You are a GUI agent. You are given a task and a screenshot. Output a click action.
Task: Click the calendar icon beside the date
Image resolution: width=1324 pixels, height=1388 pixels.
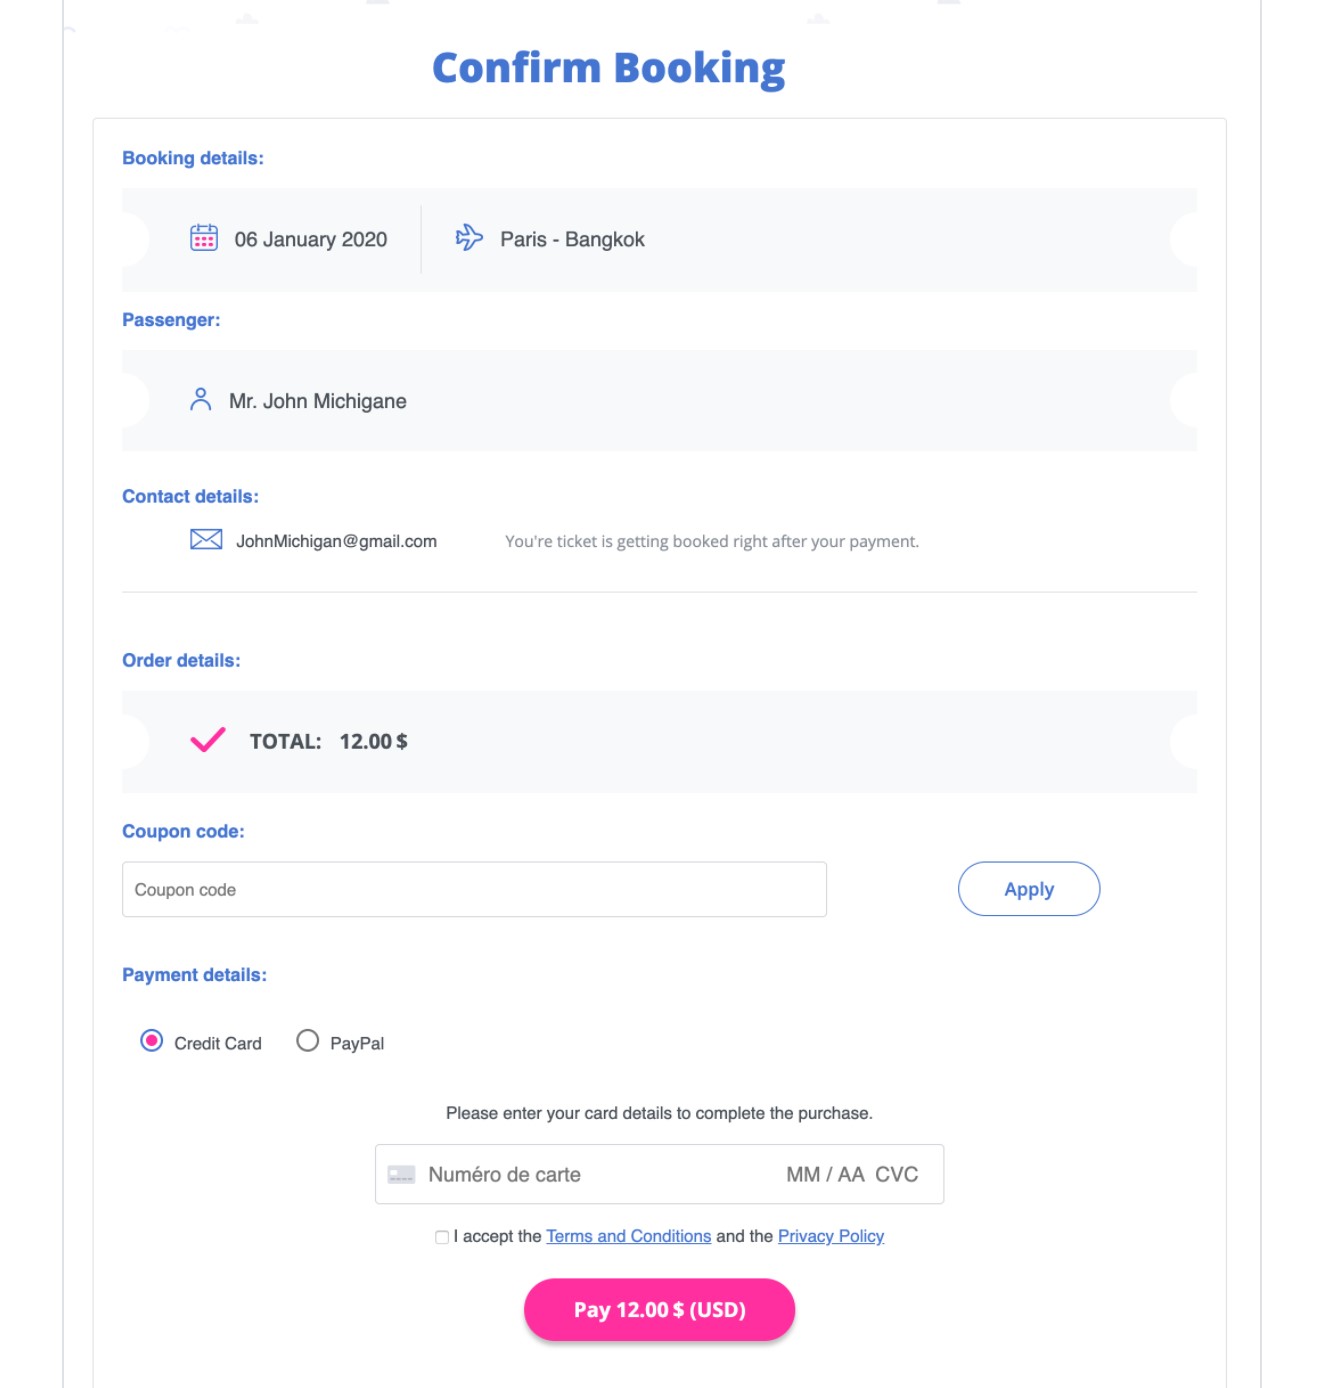coord(204,238)
